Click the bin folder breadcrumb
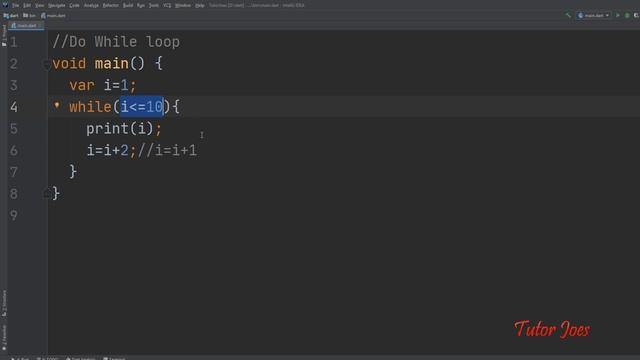Image resolution: width=640 pixels, height=360 pixels. click(29, 16)
